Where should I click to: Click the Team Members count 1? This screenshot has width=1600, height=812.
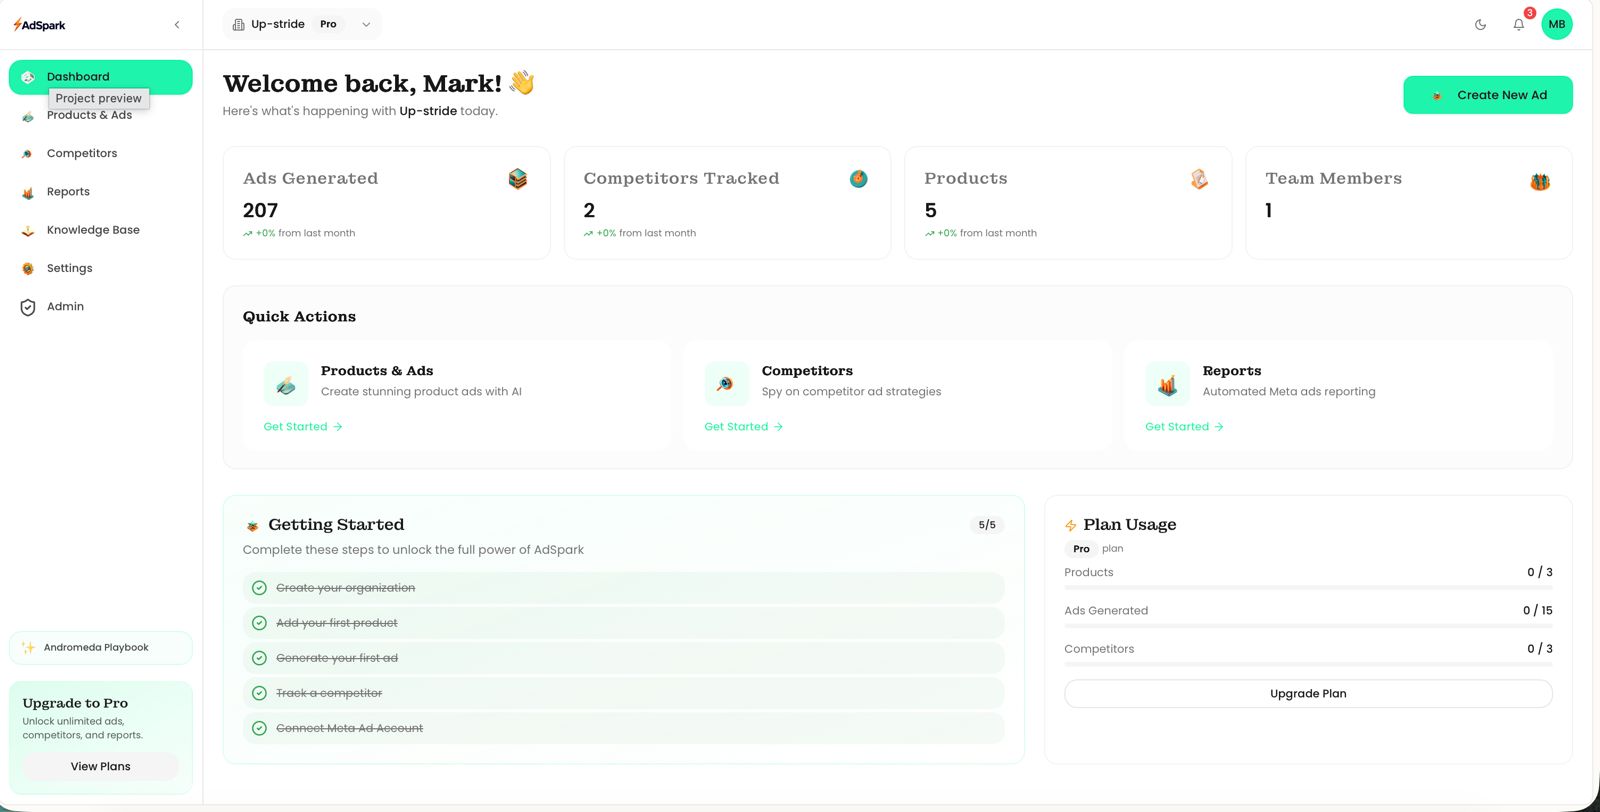(1269, 210)
